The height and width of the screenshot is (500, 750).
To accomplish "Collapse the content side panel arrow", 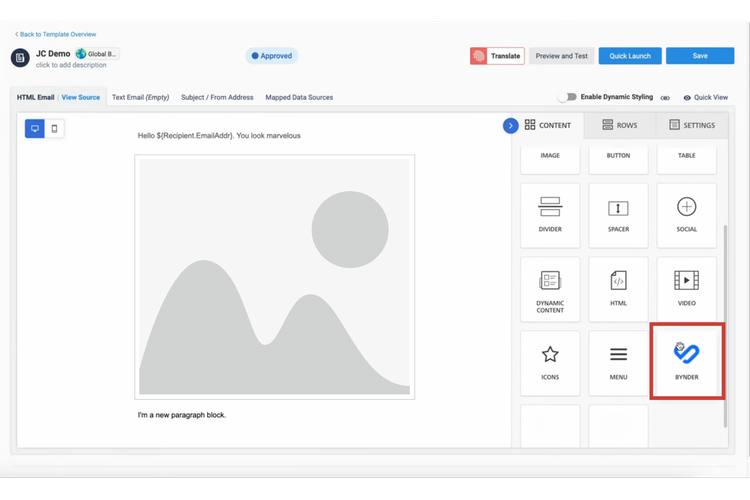I will click(x=510, y=126).
